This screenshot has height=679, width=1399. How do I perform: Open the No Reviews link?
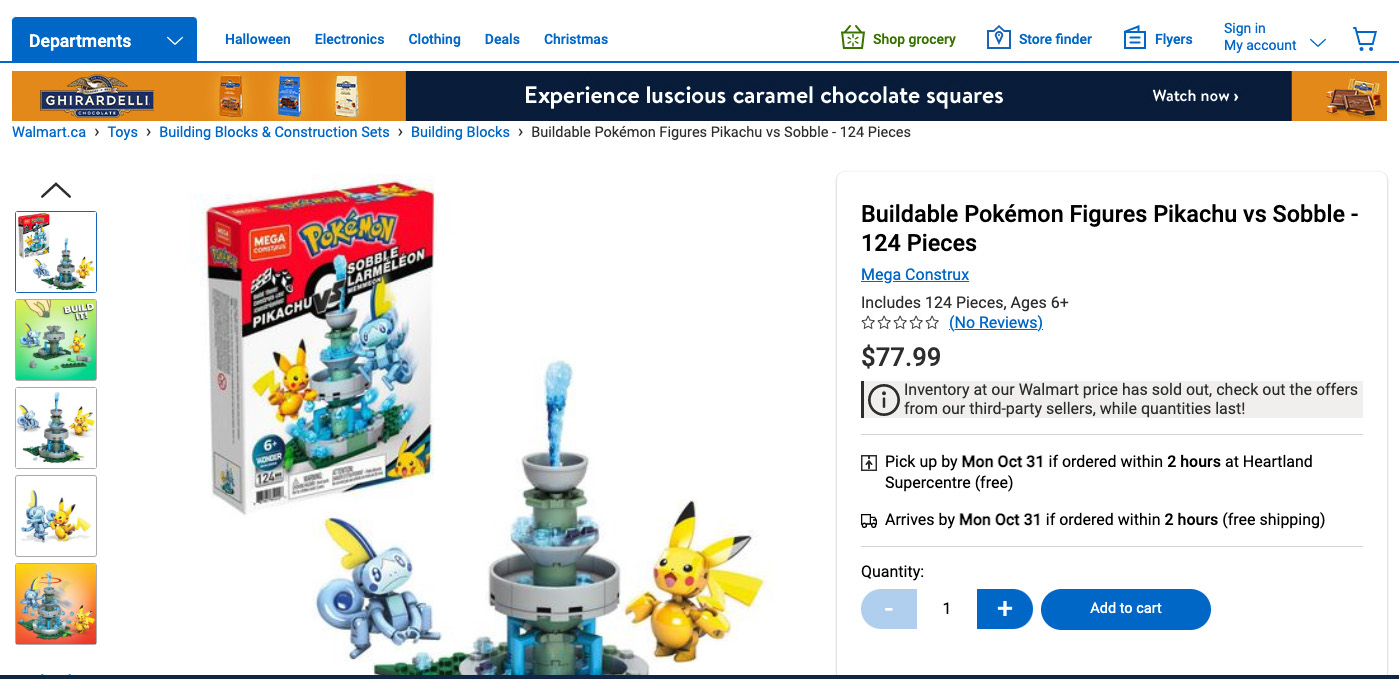[x=996, y=323]
